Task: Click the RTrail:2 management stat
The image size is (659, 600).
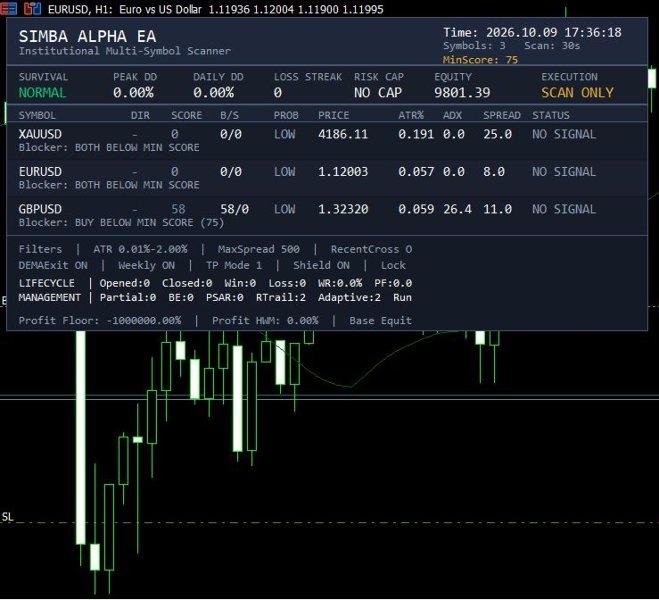Action: pos(281,297)
